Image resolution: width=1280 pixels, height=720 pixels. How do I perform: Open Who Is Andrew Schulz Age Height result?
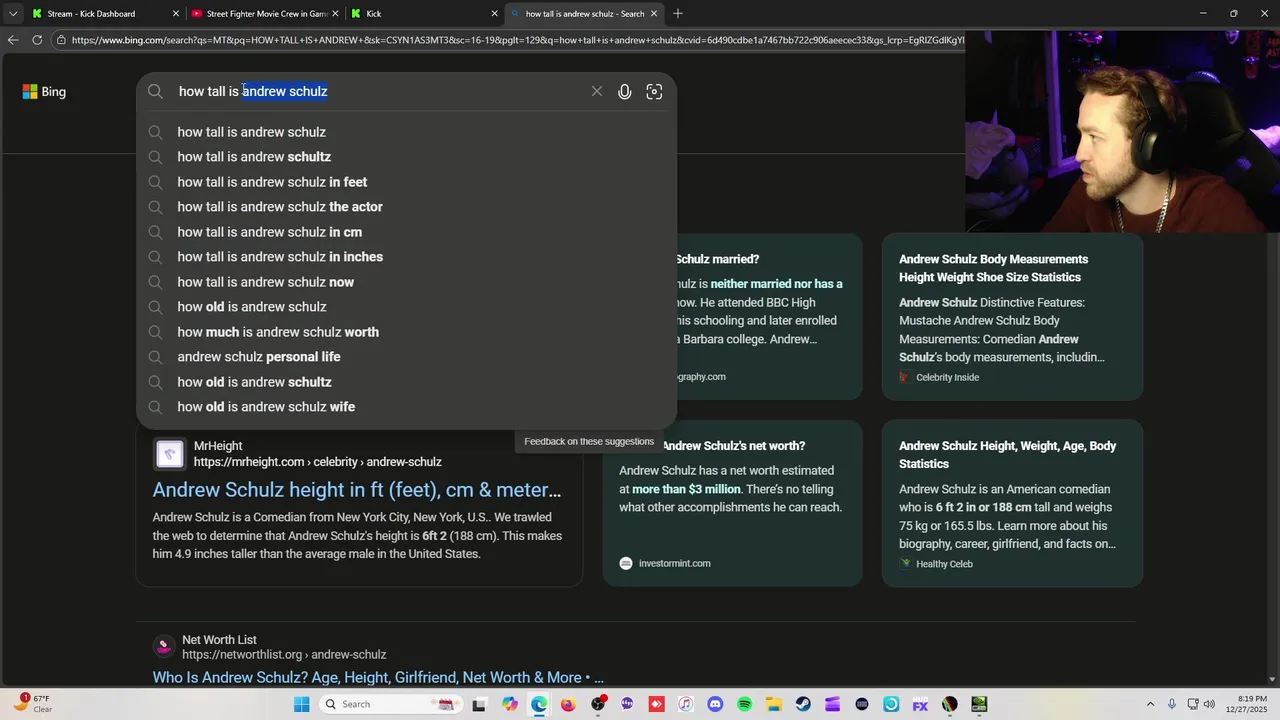[x=378, y=677]
